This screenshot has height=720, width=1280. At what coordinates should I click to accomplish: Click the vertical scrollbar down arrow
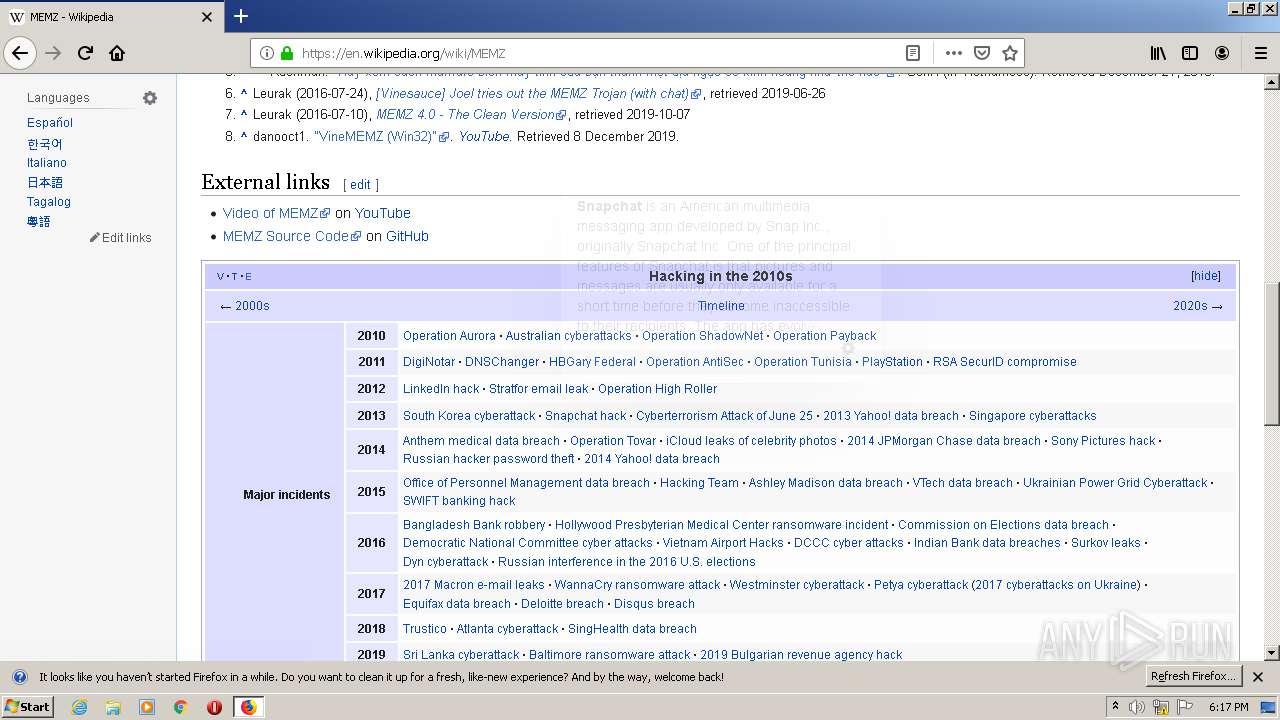click(1271, 653)
